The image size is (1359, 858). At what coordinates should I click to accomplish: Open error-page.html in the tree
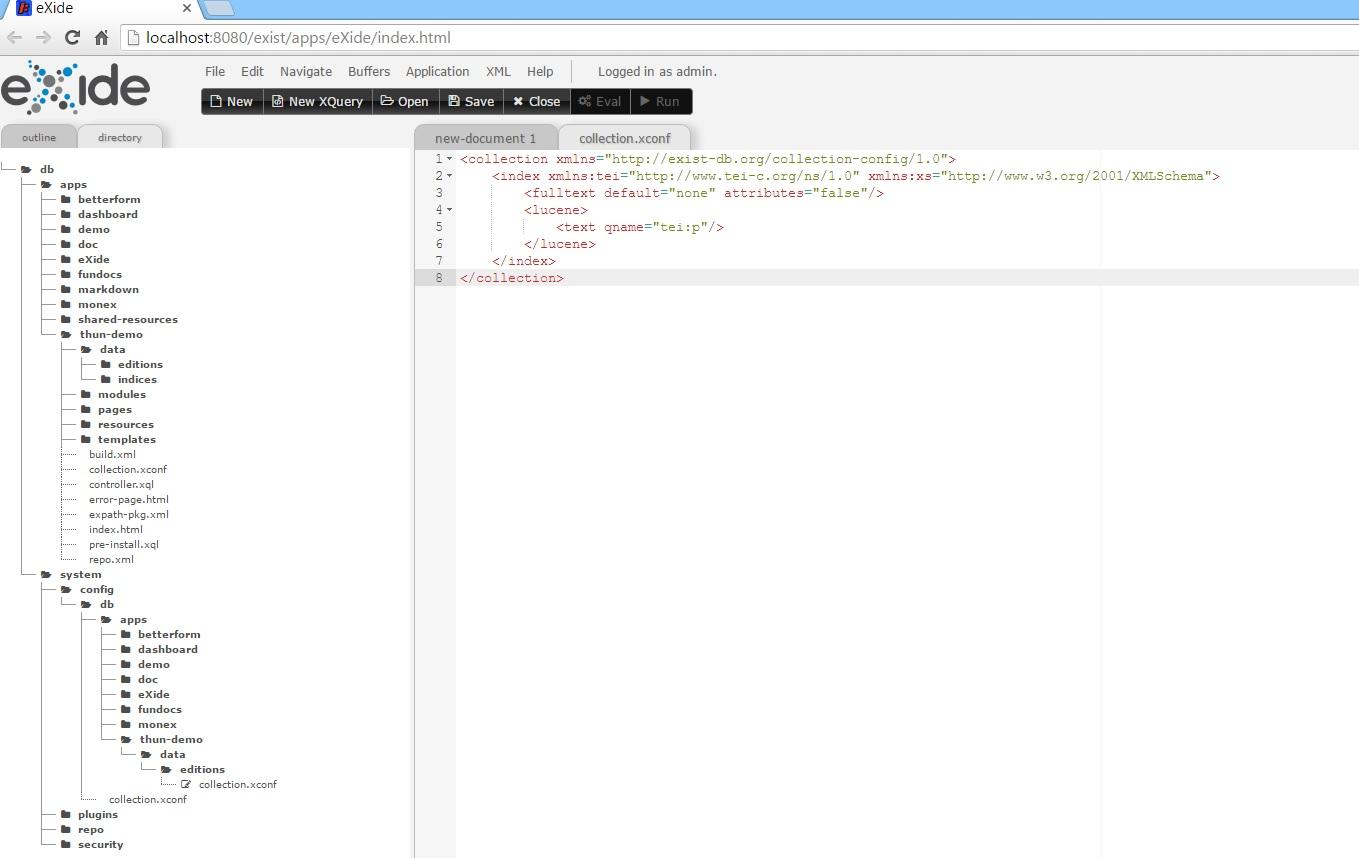coord(128,499)
